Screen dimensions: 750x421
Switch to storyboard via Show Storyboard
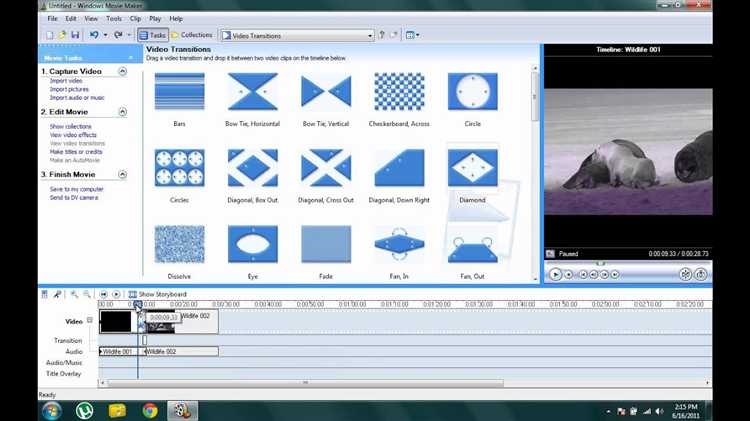coord(160,294)
